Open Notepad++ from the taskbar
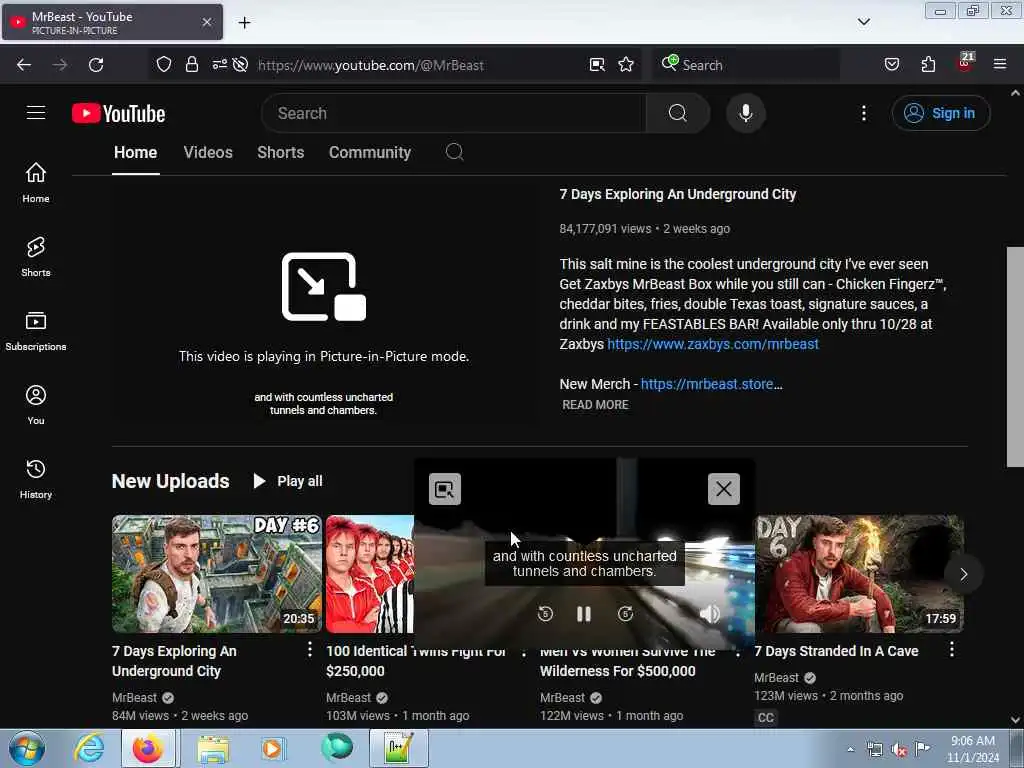 click(x=399, y=748)
